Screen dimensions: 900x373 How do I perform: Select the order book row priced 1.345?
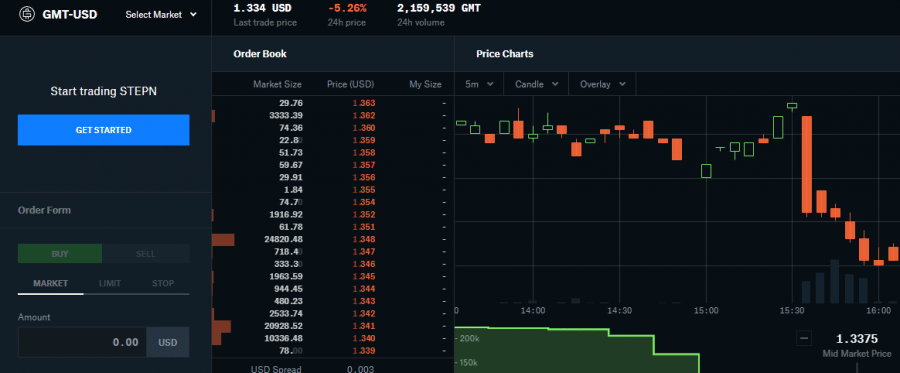pos(333,277)
